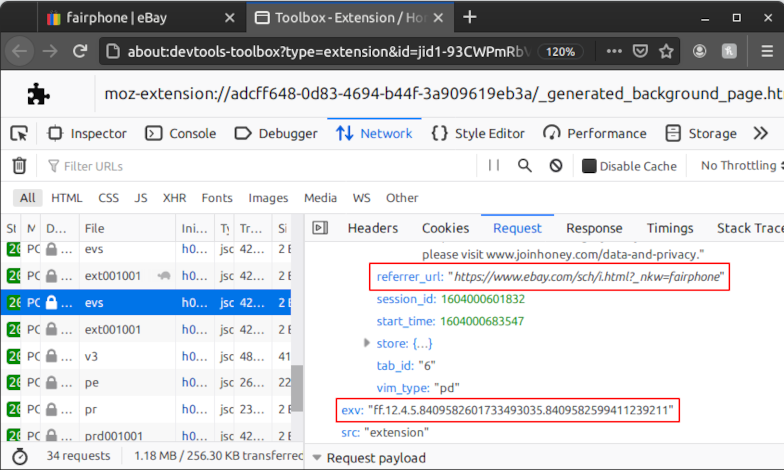Sort by the Initiator column header
The width and height of the screenshot is (784, 470).
195,228
